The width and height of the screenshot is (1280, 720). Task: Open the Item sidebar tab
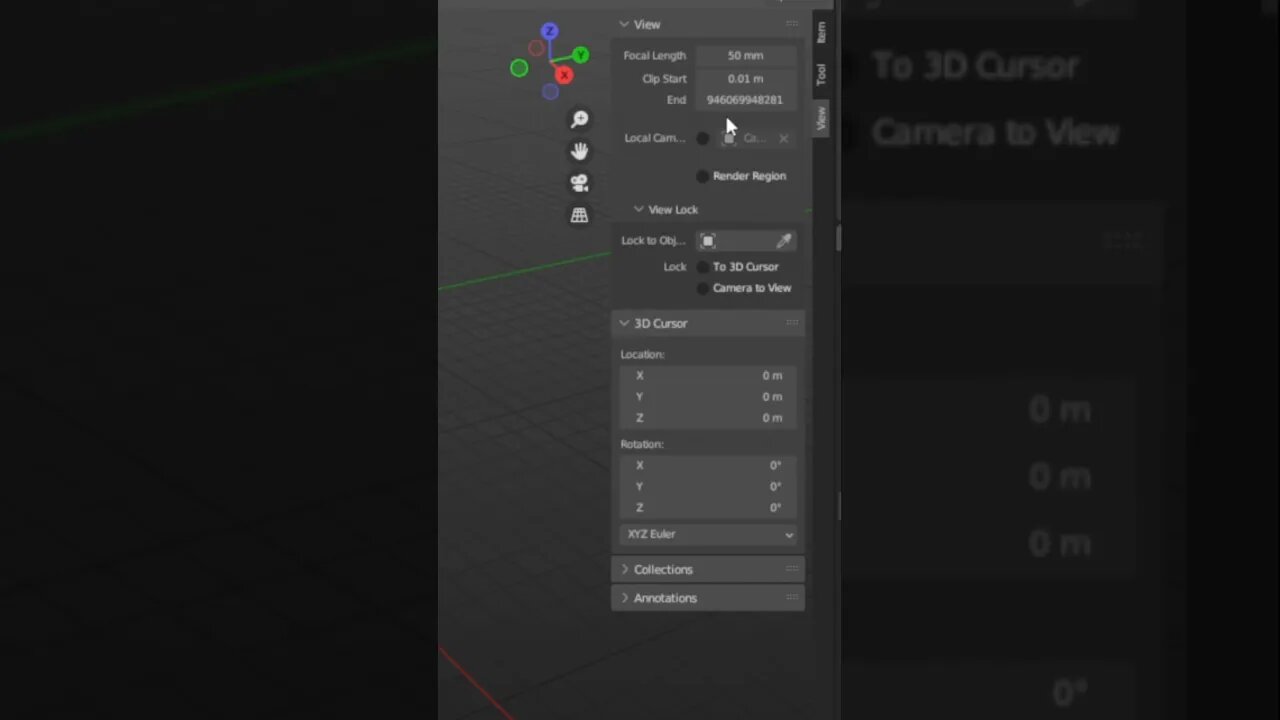pyautogui.click(x=821, y=33)
